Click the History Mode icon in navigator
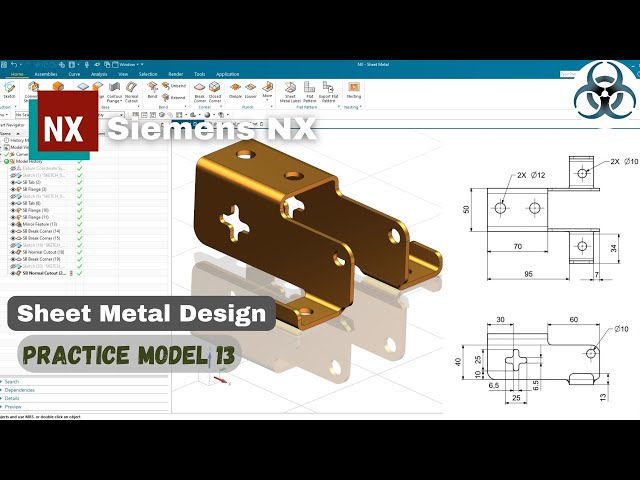The height and width of the screenshot is (480, 640). coord(7,140)
